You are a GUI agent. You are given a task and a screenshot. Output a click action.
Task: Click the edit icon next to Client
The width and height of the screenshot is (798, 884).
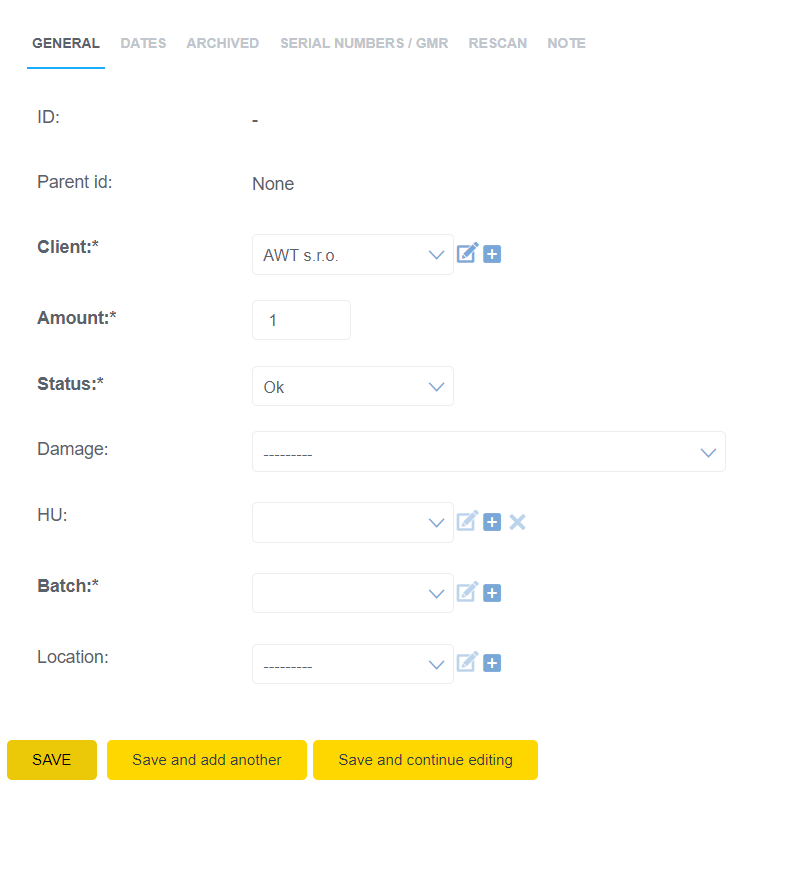[467, 254]
